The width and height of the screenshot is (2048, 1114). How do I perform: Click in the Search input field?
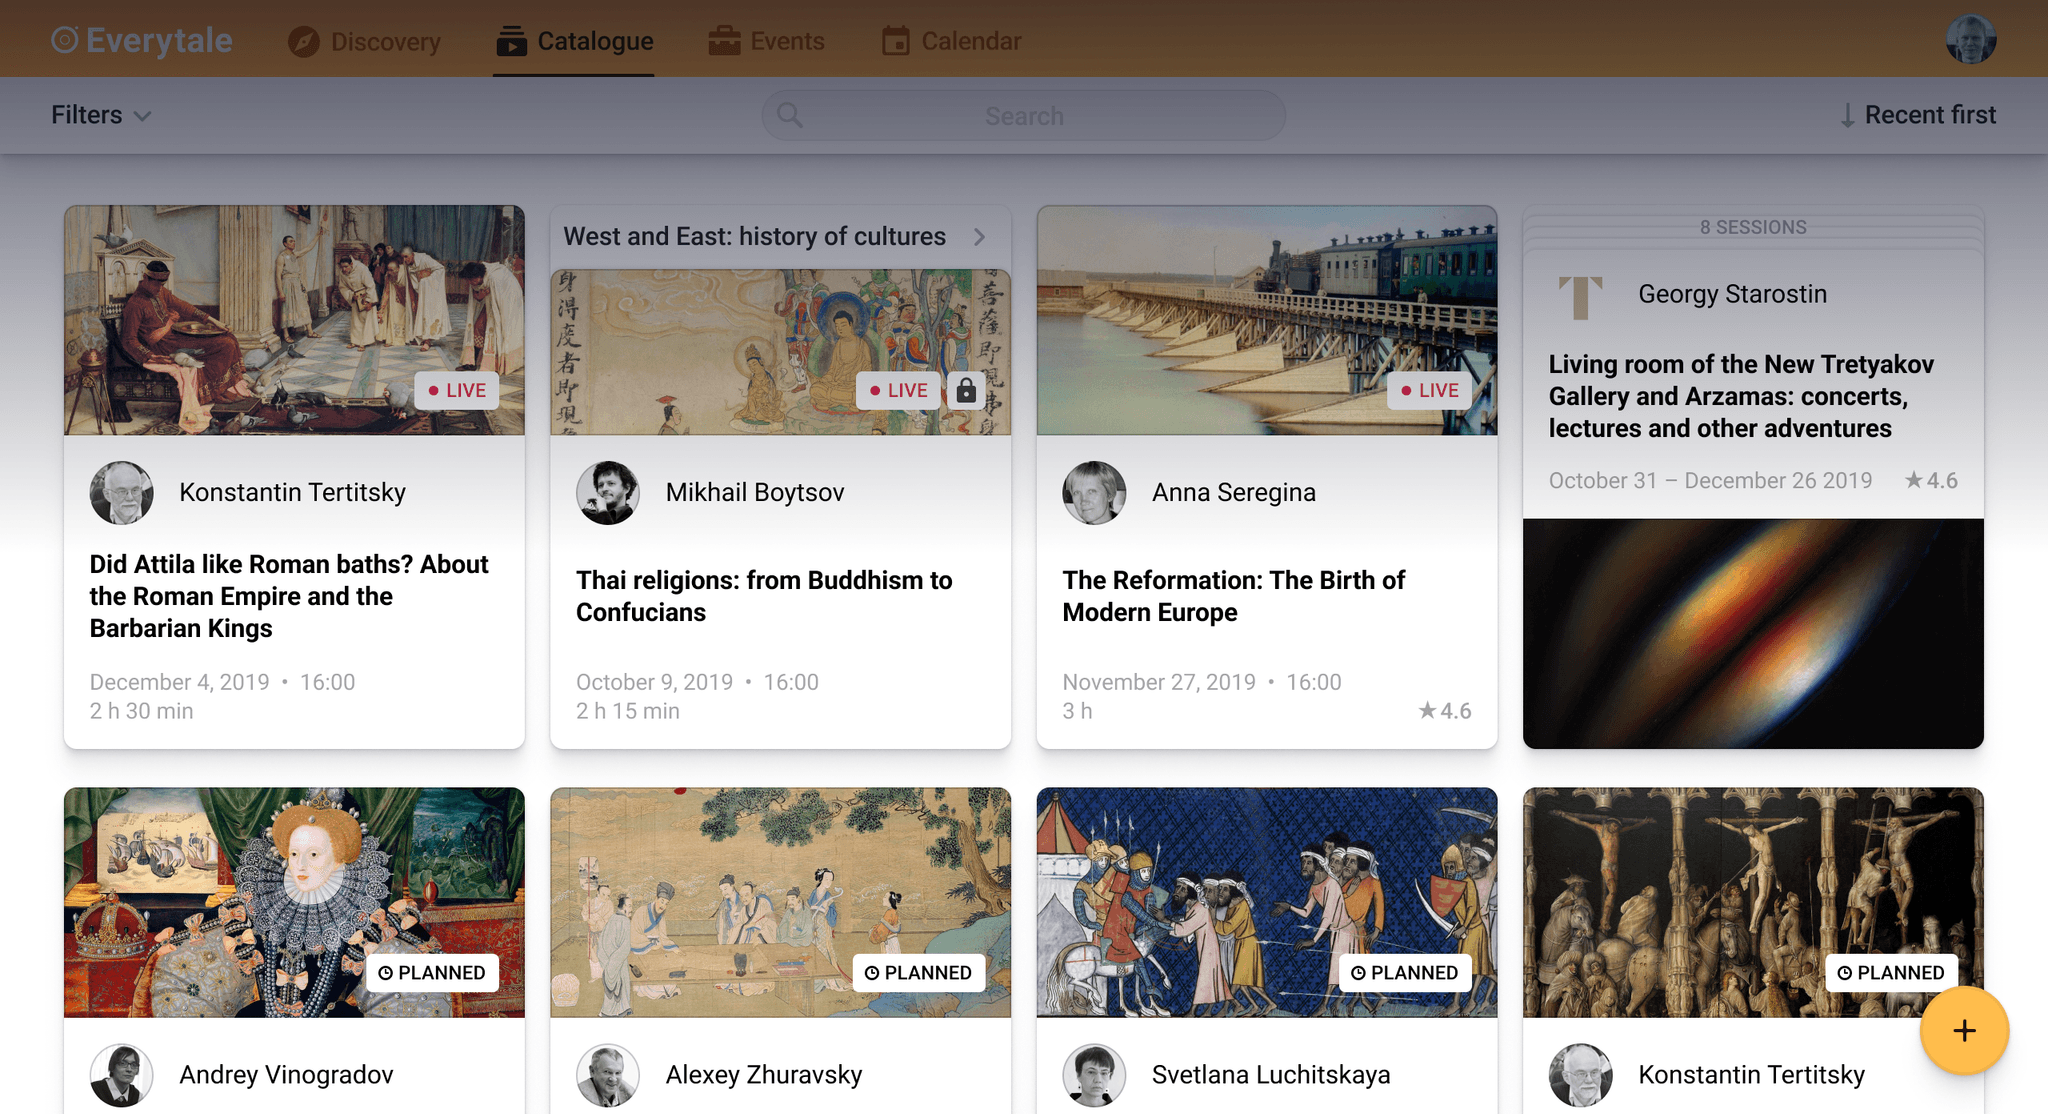(1023, 116)
